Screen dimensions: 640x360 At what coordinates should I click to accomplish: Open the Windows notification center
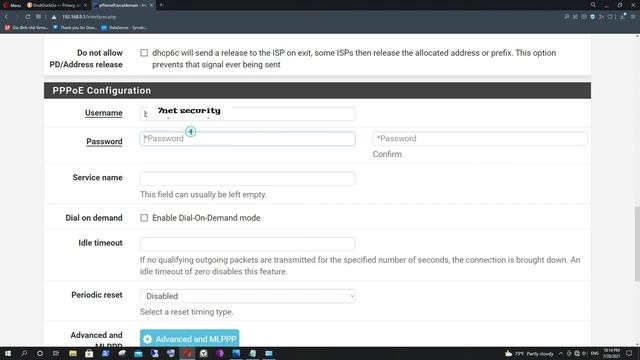(x=629, y=353)
